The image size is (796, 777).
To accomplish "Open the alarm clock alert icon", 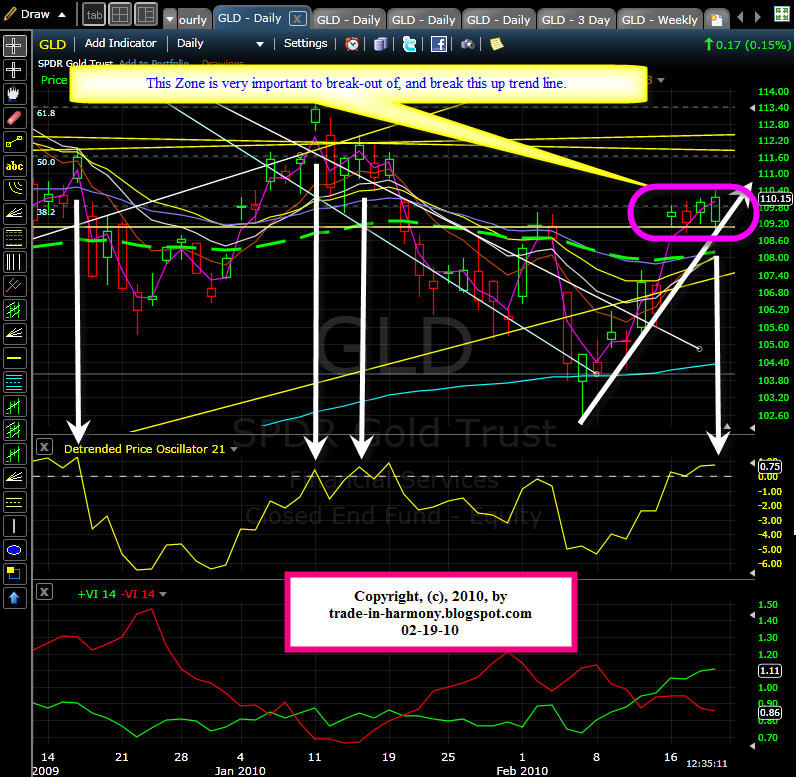I will pos(352,44).
